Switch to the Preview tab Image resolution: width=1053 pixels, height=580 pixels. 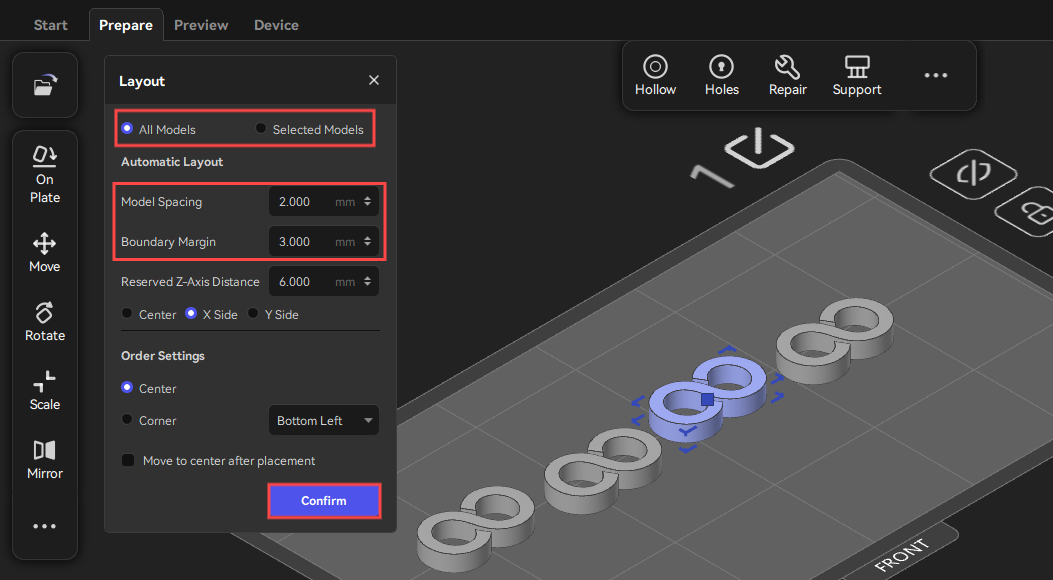(201, 24)
